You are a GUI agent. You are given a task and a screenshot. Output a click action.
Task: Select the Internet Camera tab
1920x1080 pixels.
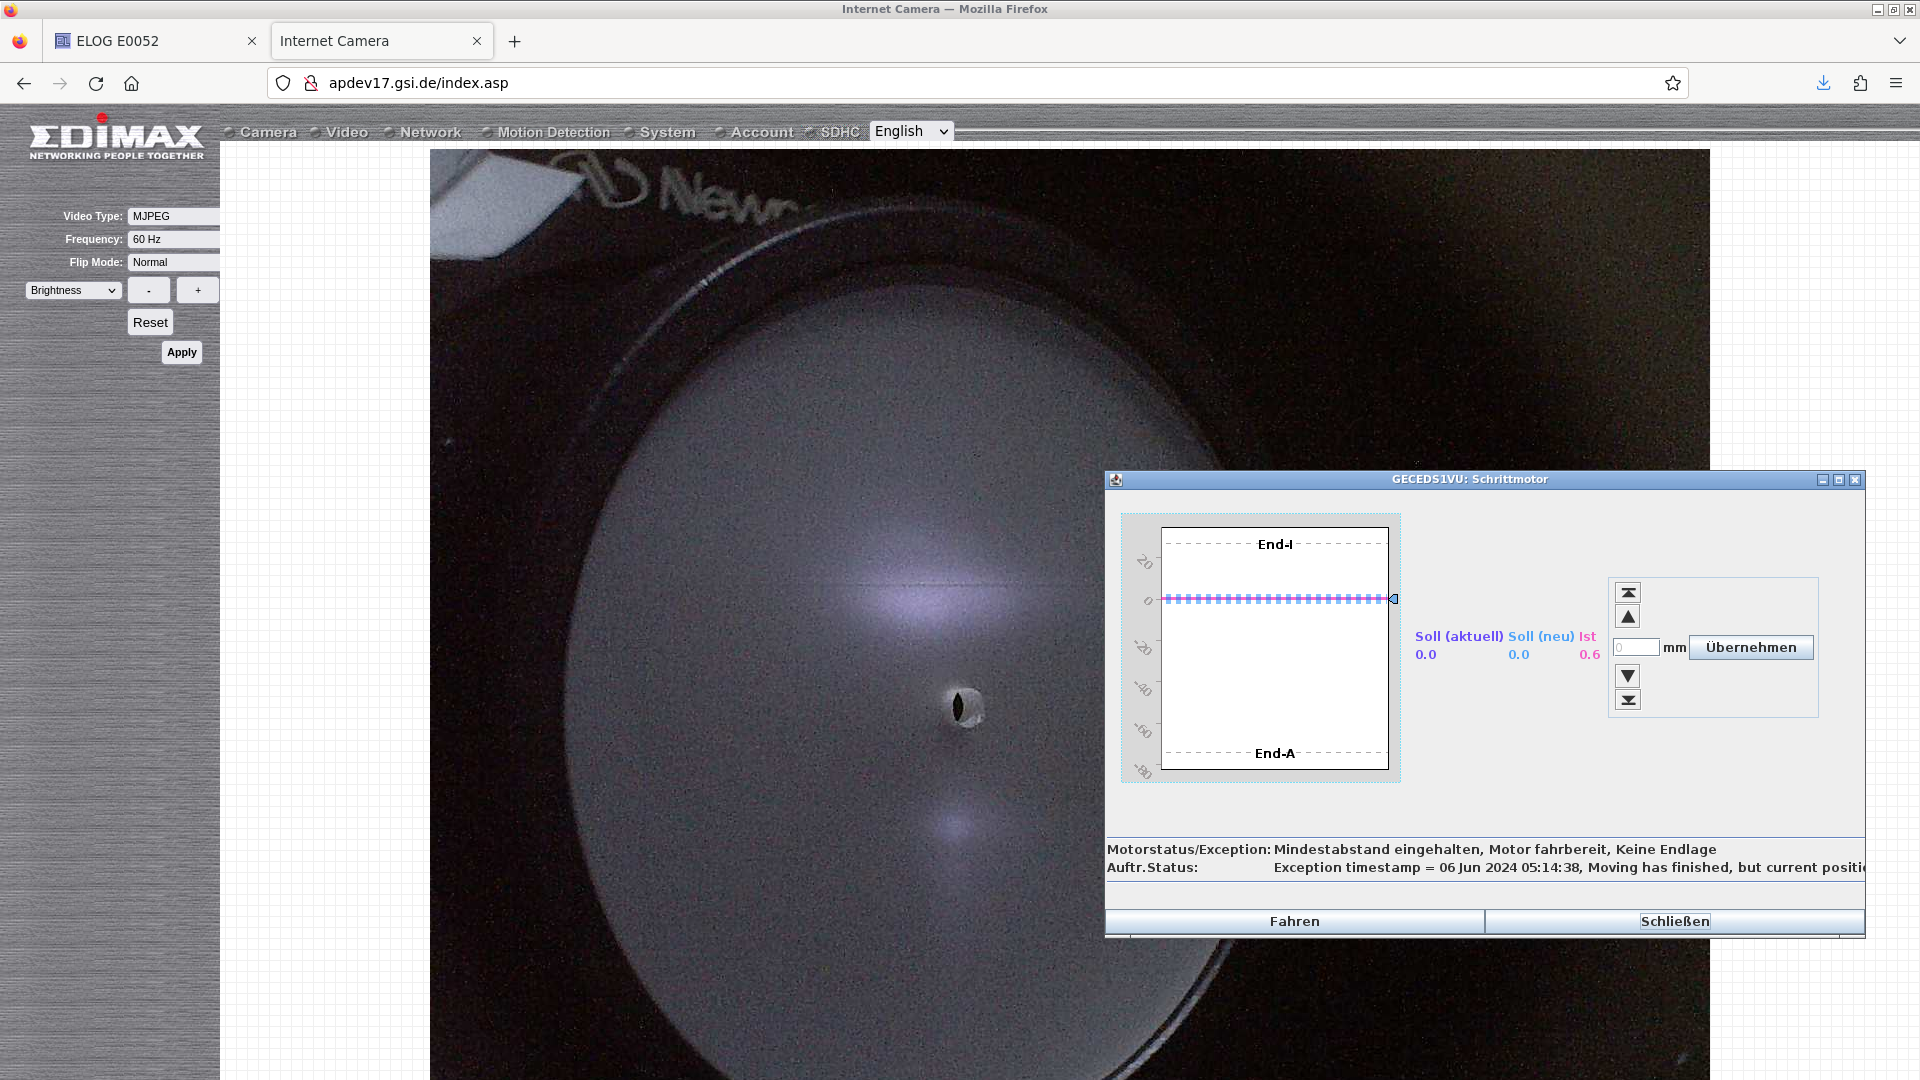coord(381,41)
